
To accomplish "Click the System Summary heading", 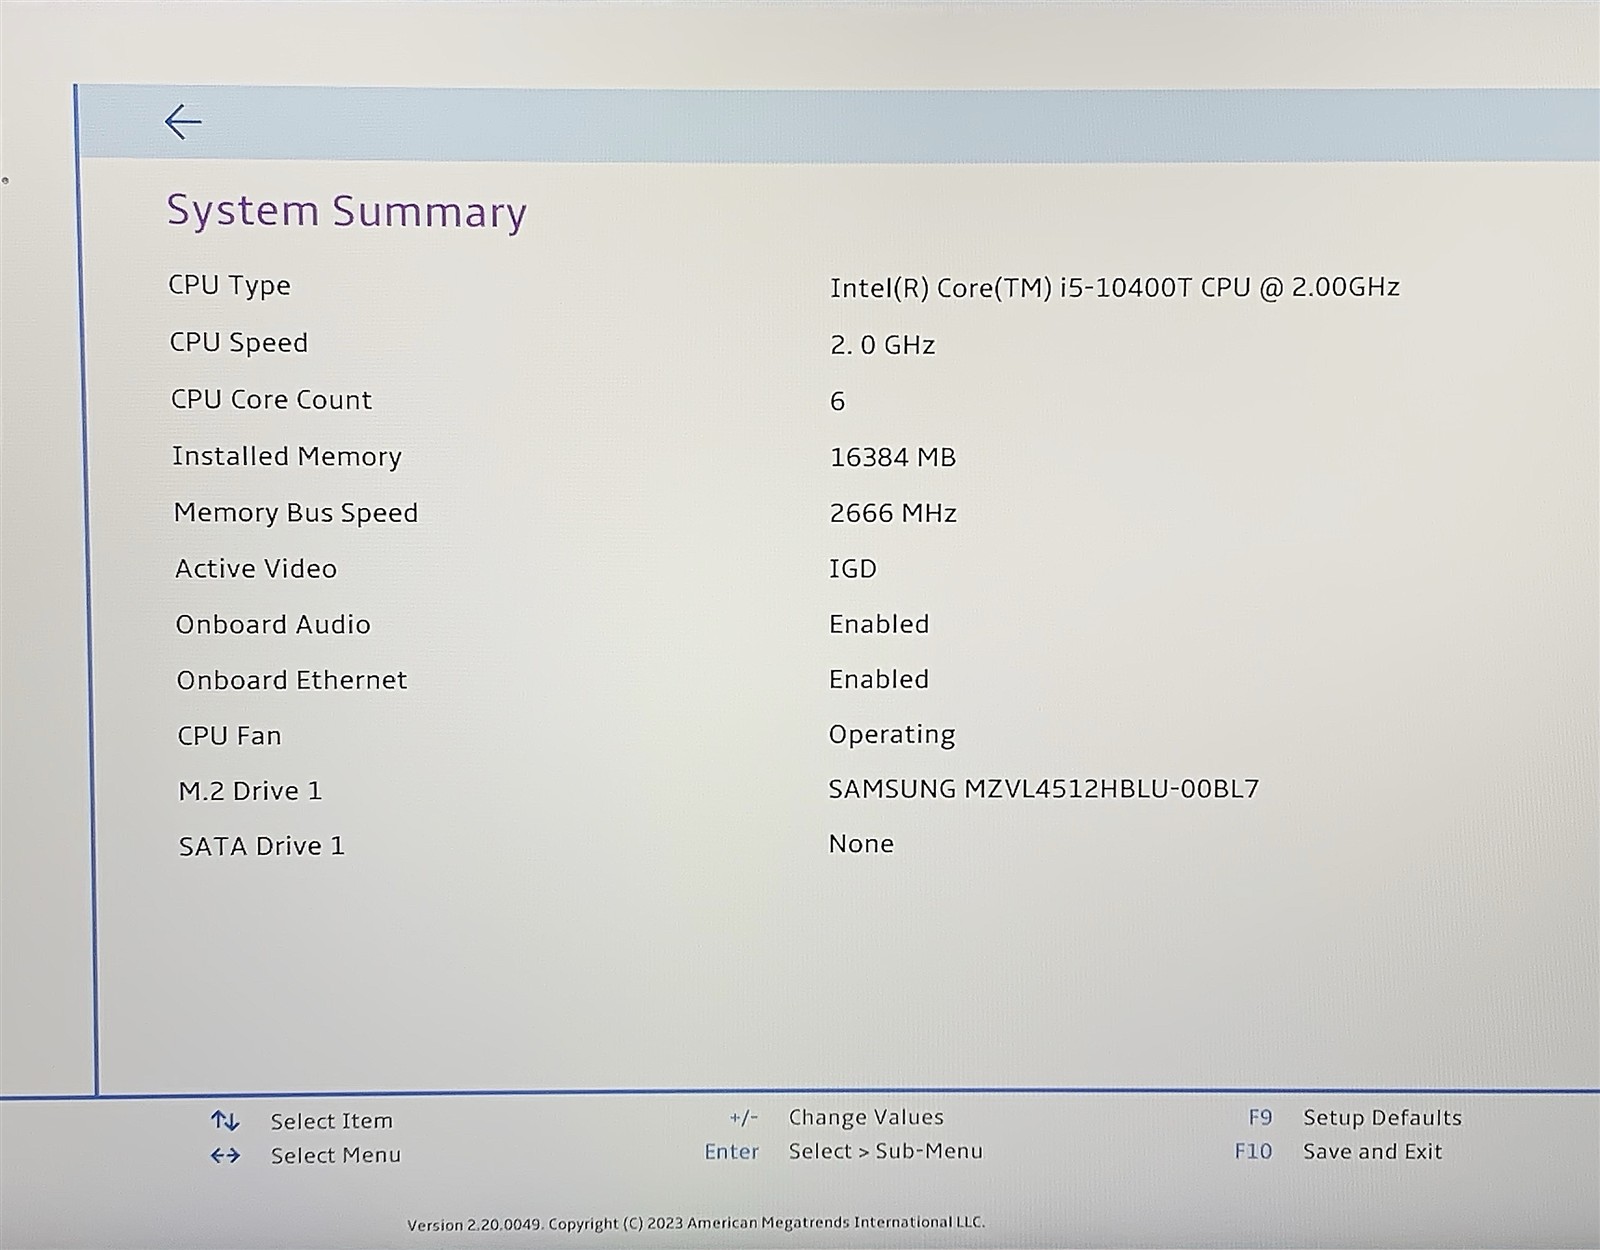I will 346,212.
